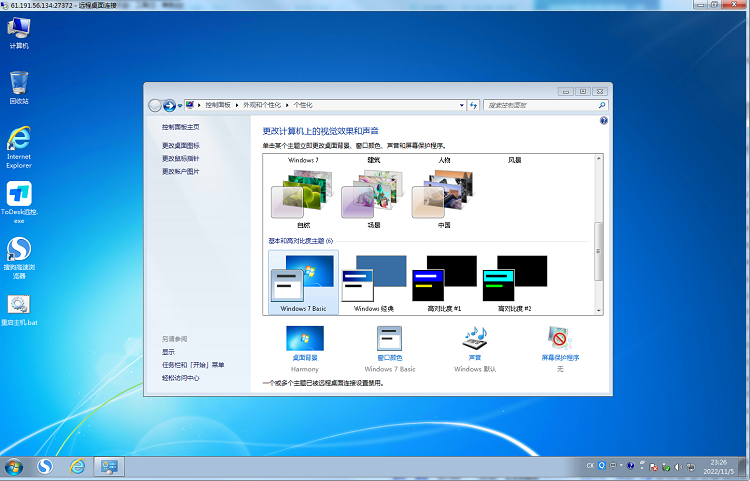This screenshot has width=750, height=481.
Task: Open the 更改鼠标指针 sidebar link
Action: [181, 158]
